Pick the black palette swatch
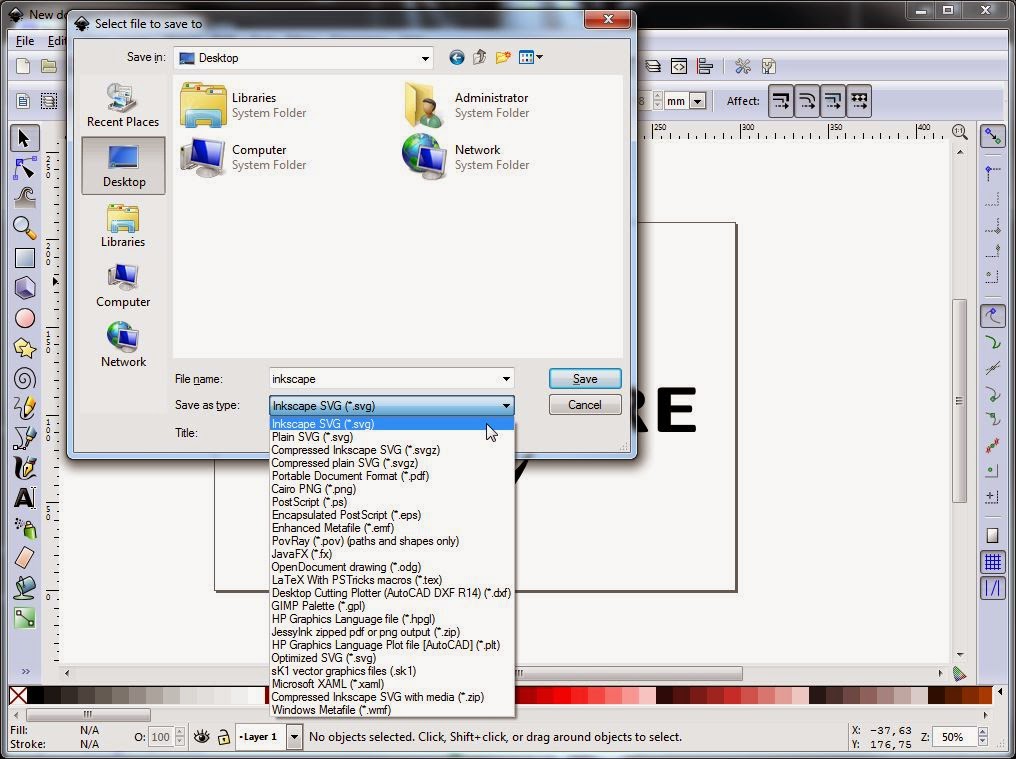The width and height of the screenshot is (1016, 759). click(36, 695)
